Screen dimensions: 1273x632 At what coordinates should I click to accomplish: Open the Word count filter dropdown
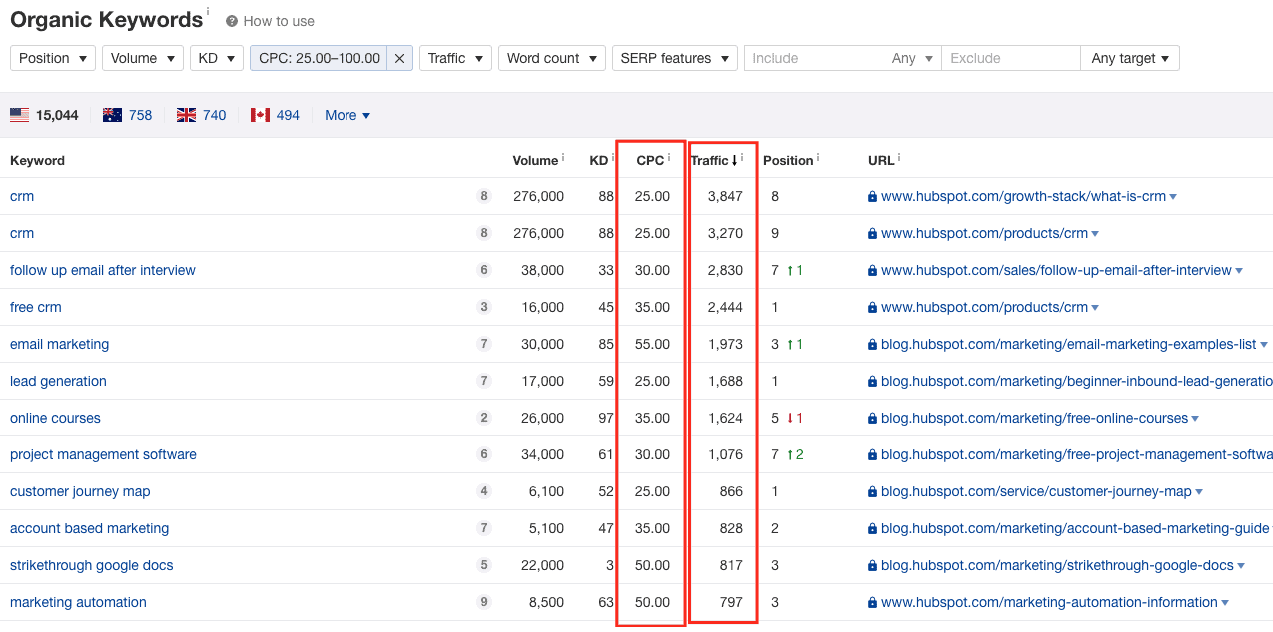[552, 58]
